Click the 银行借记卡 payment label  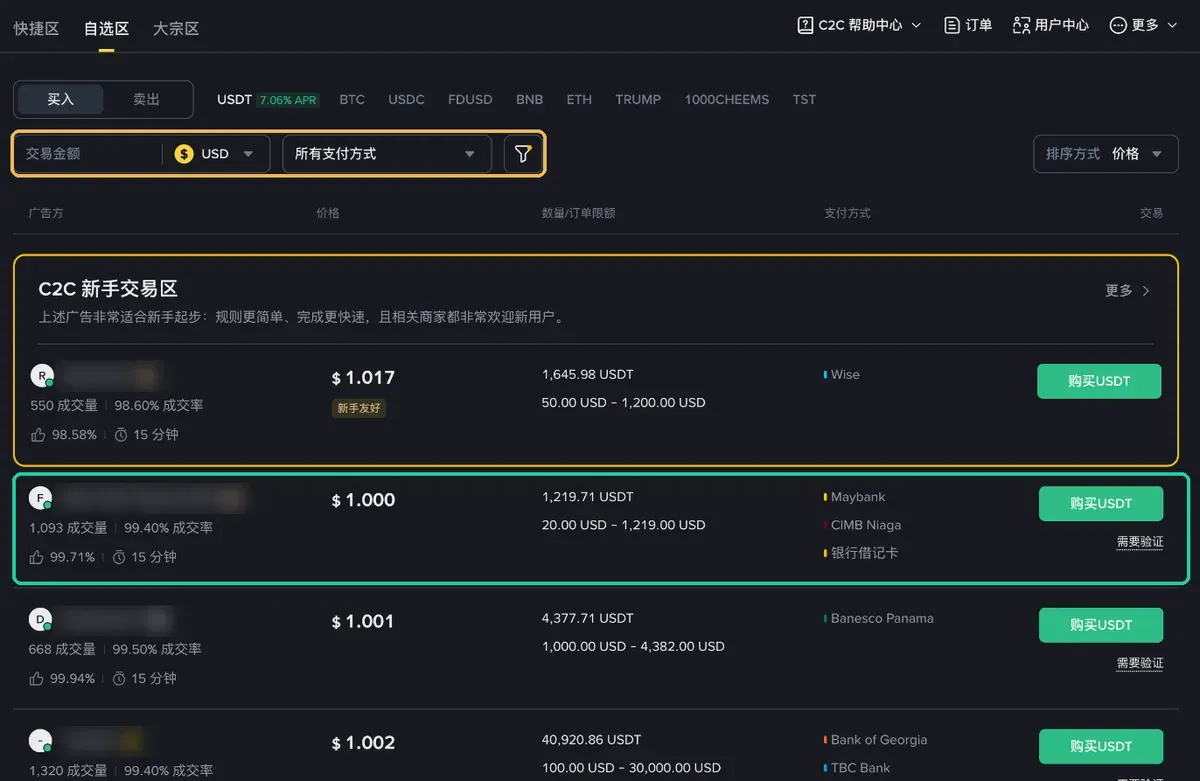coord(864,553)
